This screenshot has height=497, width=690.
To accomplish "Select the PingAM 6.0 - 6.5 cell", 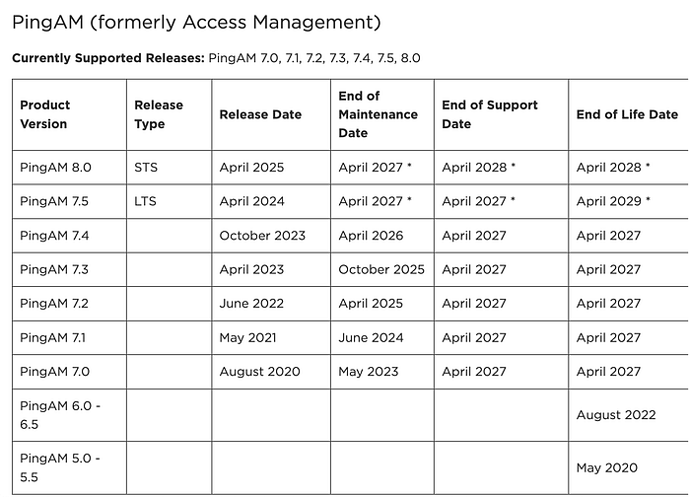I will point(60,415).
